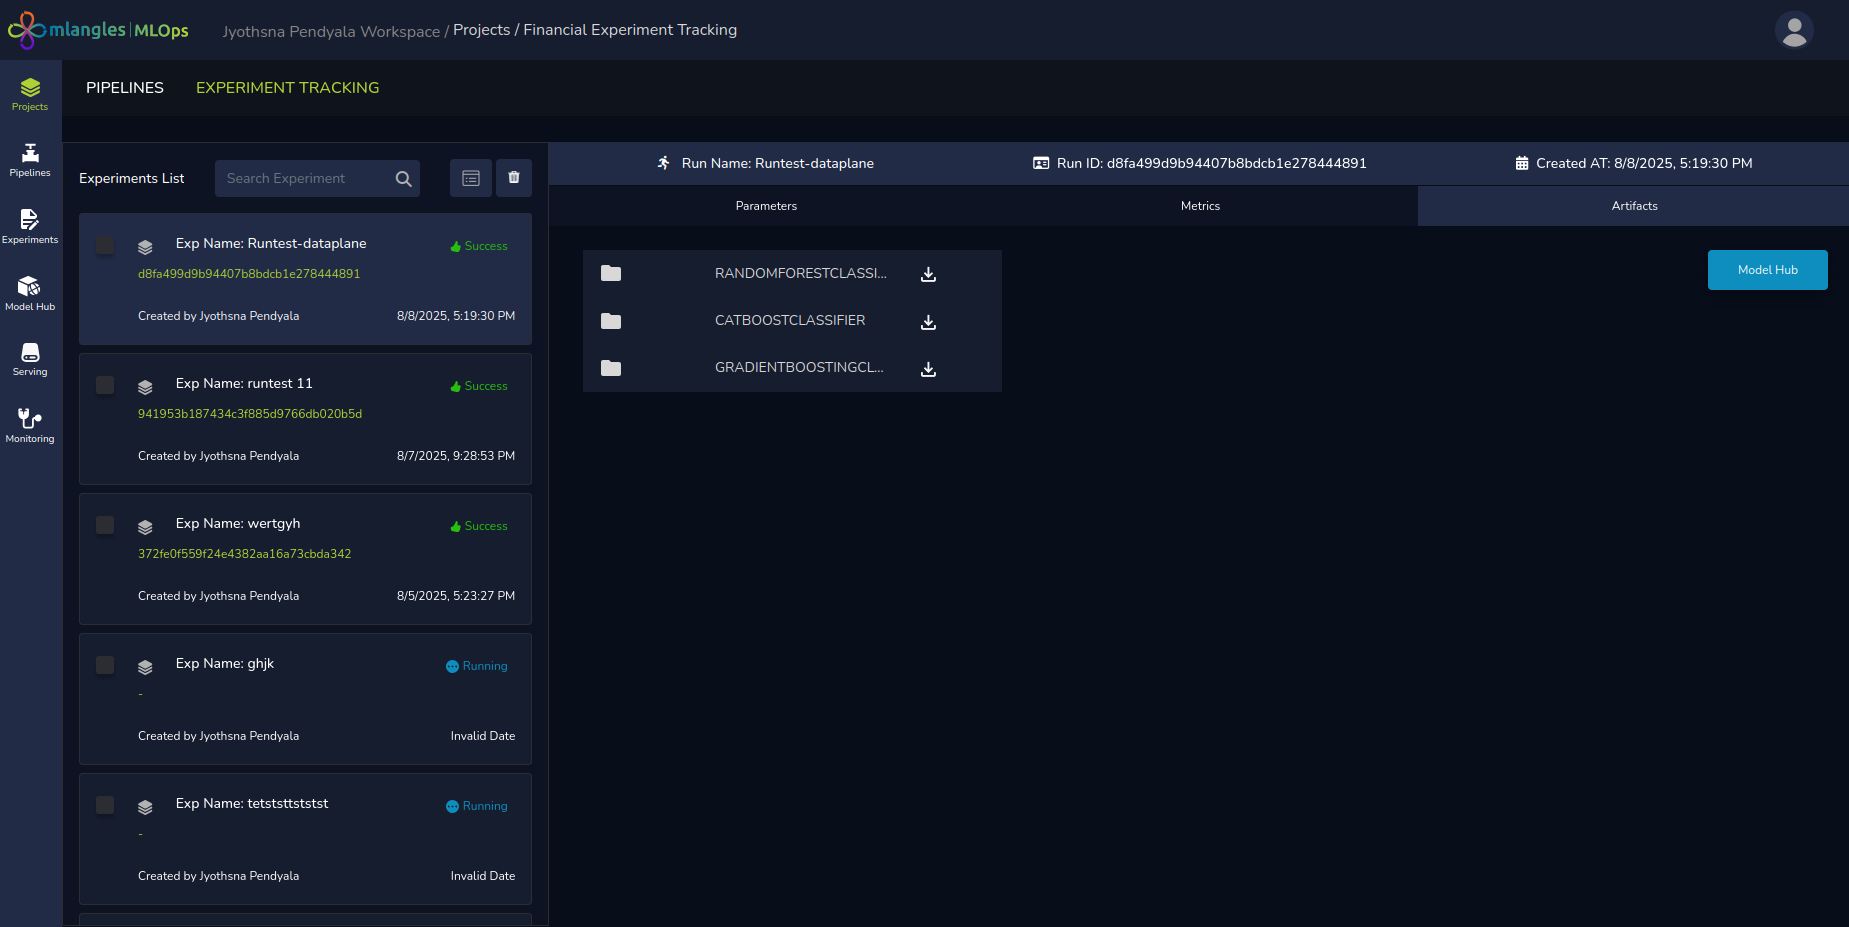Click the list view icon button
This screenshot has width=1849, height=927.
(x=471, y=178)
